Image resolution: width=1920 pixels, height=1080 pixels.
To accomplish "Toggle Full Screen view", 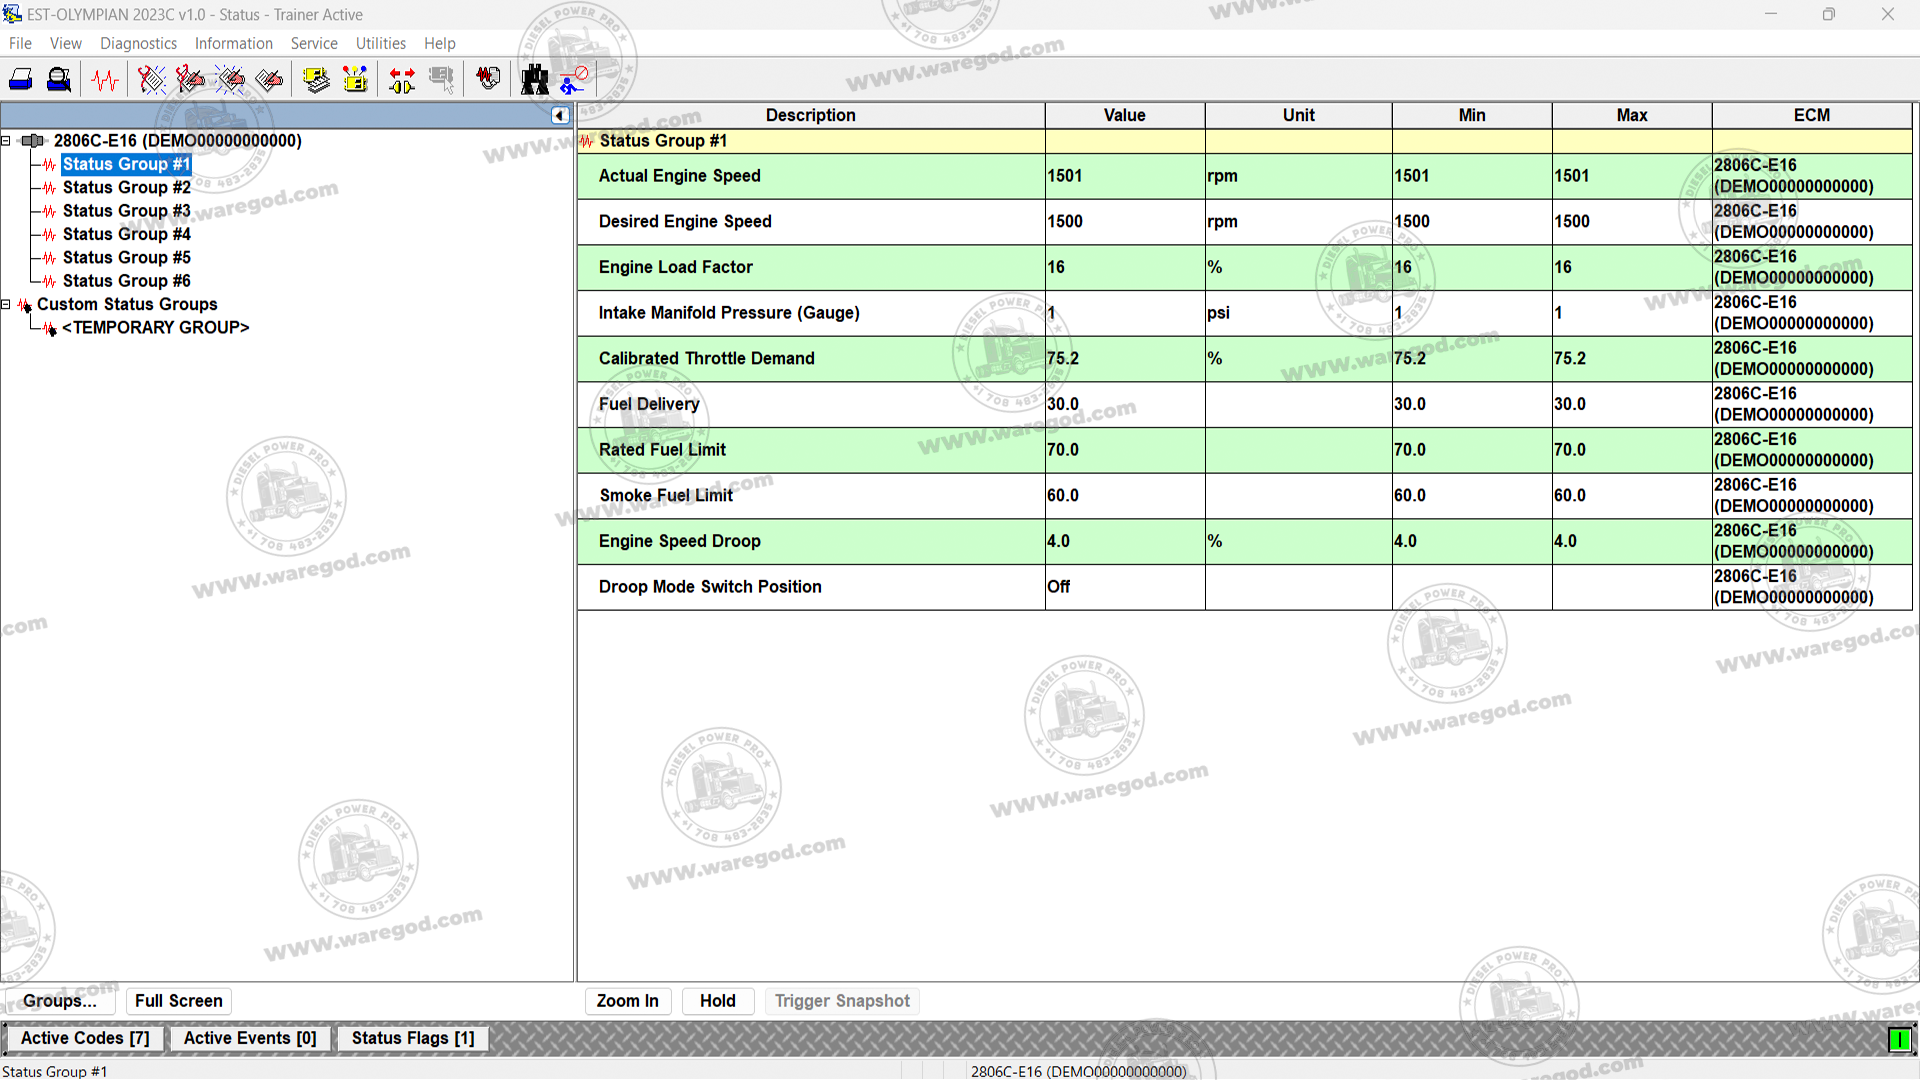I will point(179,1001).
